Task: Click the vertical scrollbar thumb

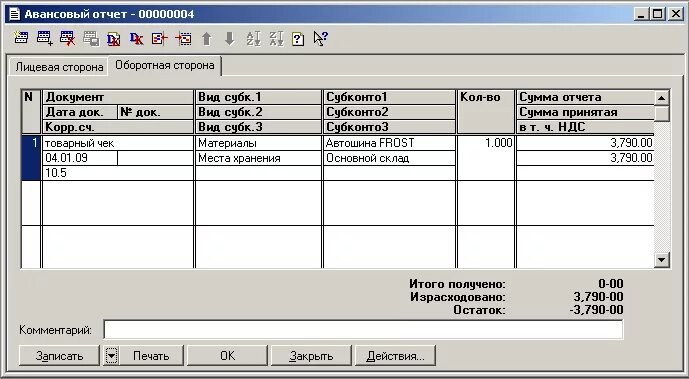Action: [x=662, y=113]
